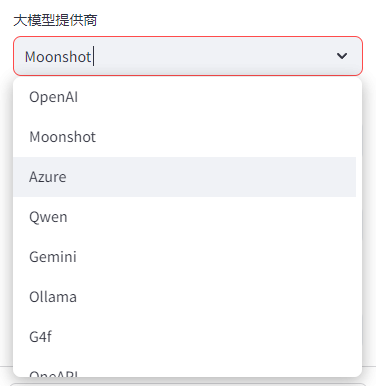Click empty space inside the provider combo box
This screenshot has height=386, width=376.
(x=213, y=56)
